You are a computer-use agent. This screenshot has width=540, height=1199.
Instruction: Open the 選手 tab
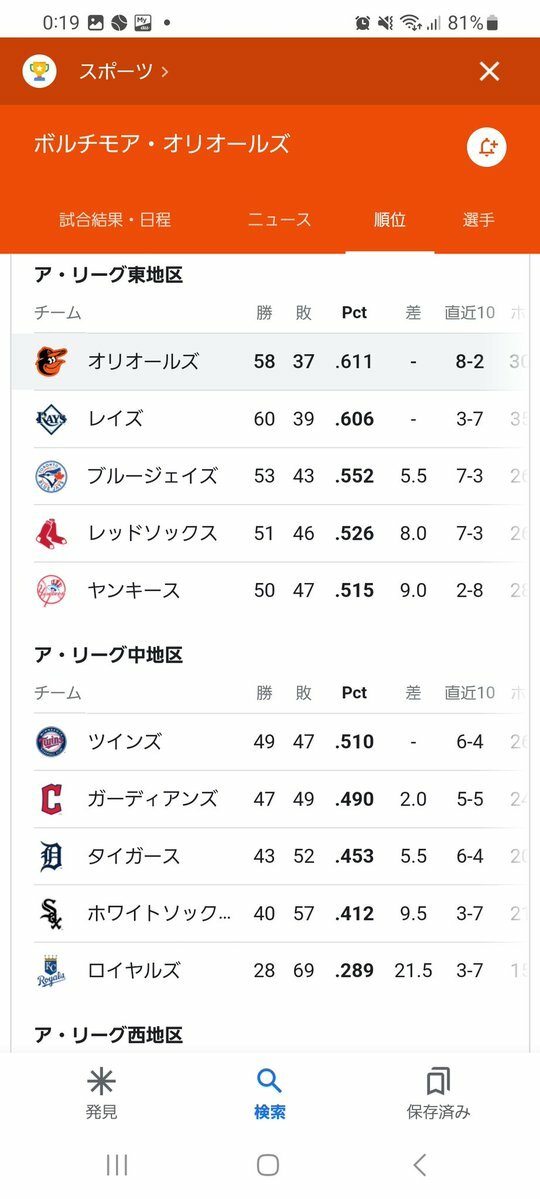click(x=479, y=220)
